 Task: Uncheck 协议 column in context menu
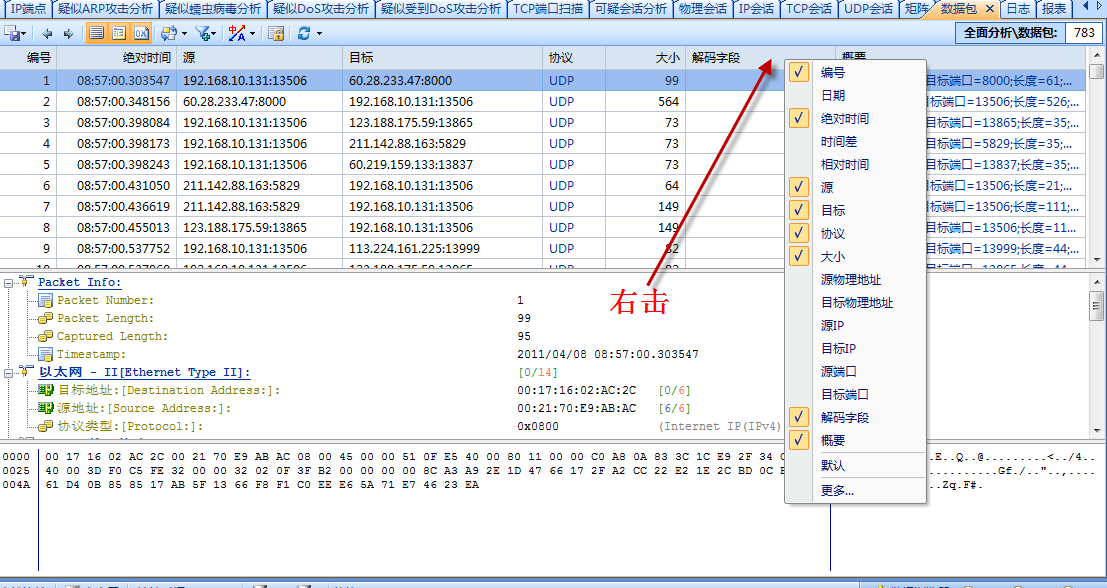[832, 233]
